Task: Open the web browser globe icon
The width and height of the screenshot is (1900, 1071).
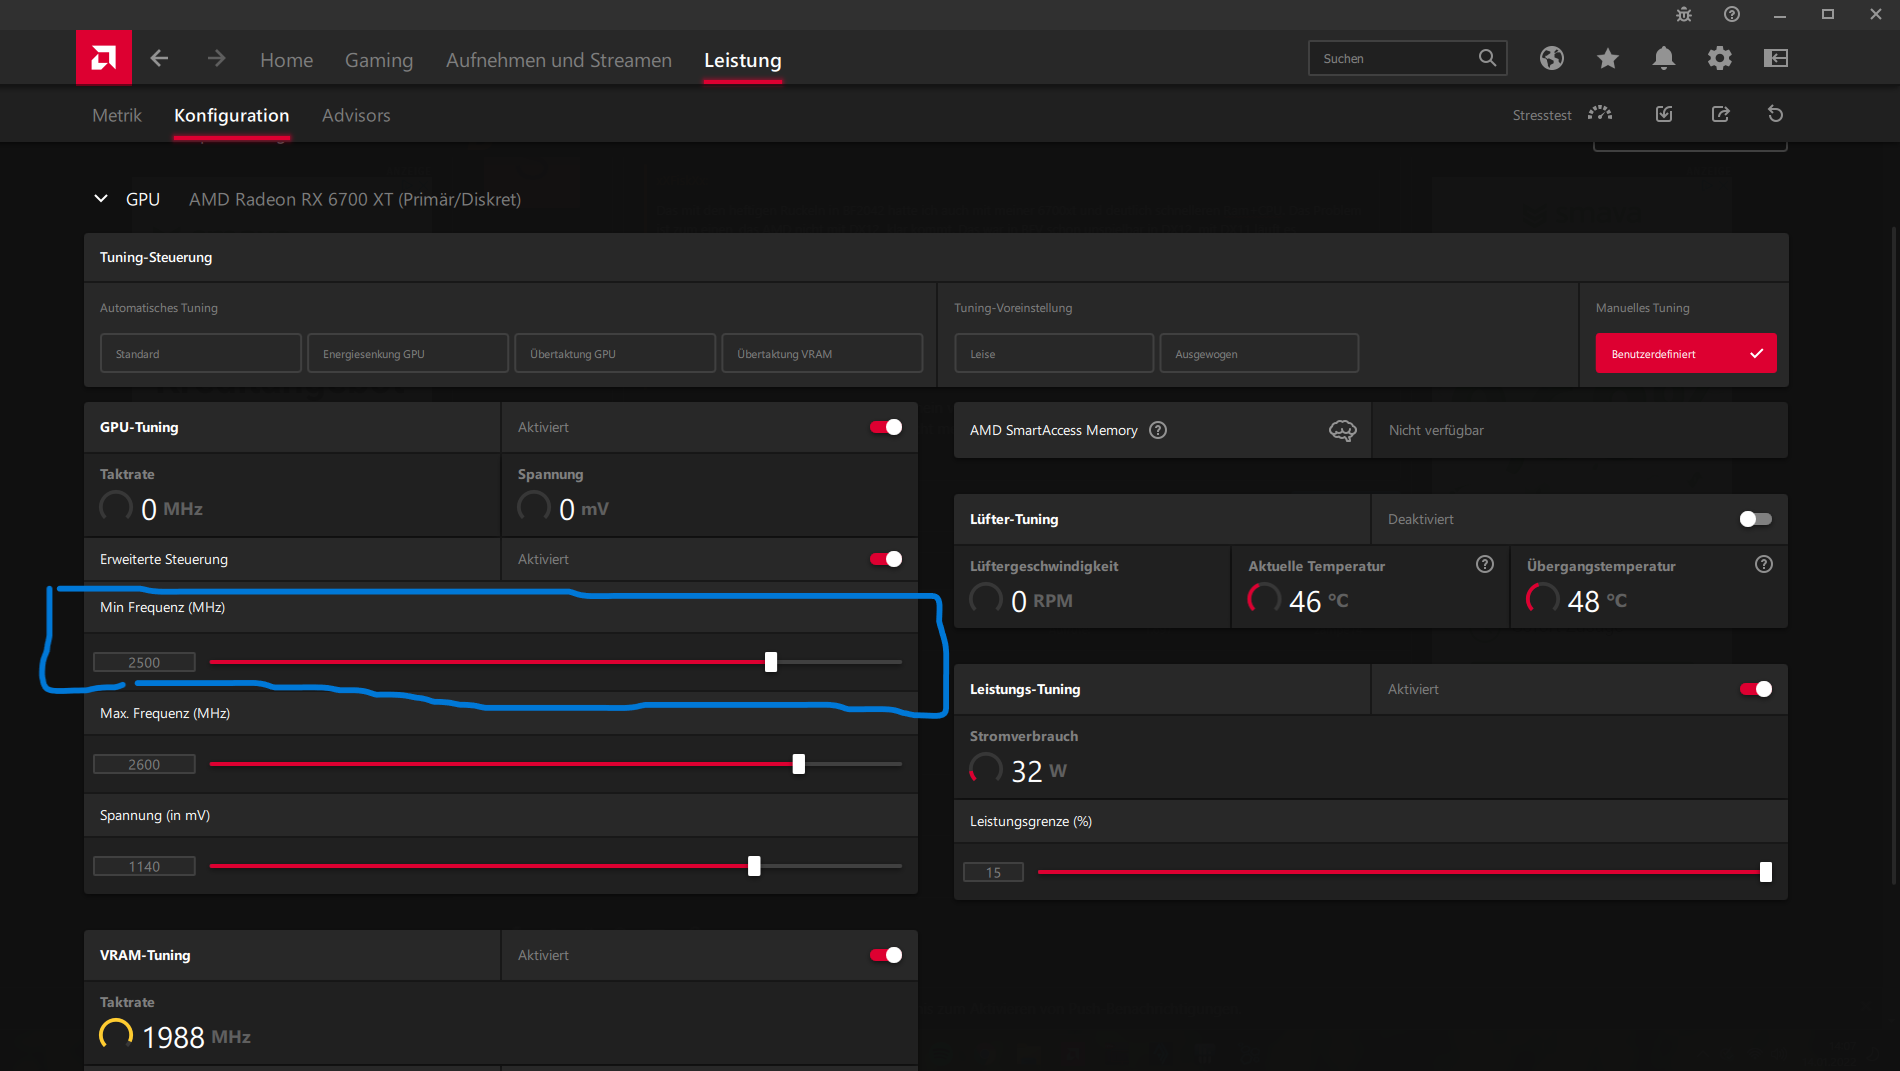Action: [1552, 58]
